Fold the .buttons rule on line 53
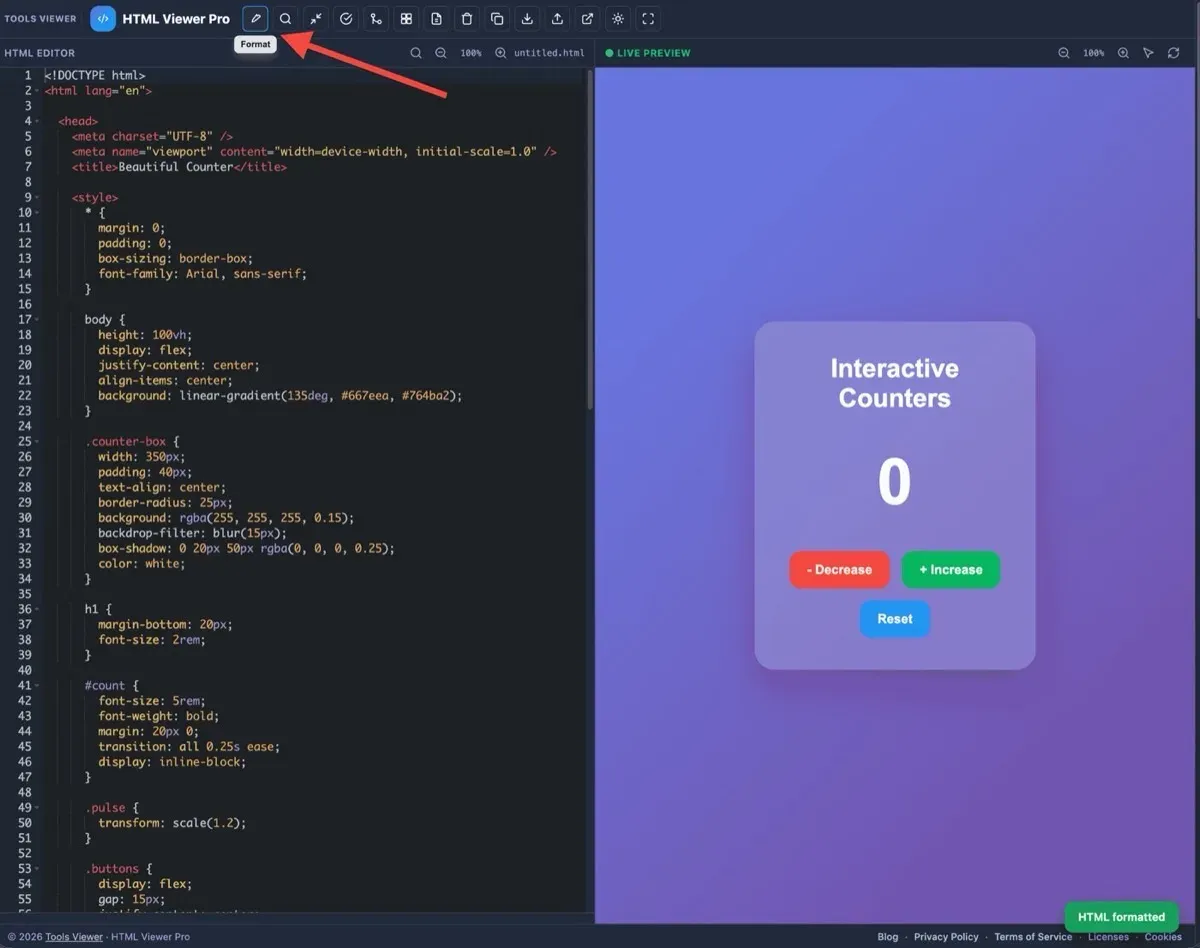Screen dimensions: 1200x948 (x=38, y=868)
